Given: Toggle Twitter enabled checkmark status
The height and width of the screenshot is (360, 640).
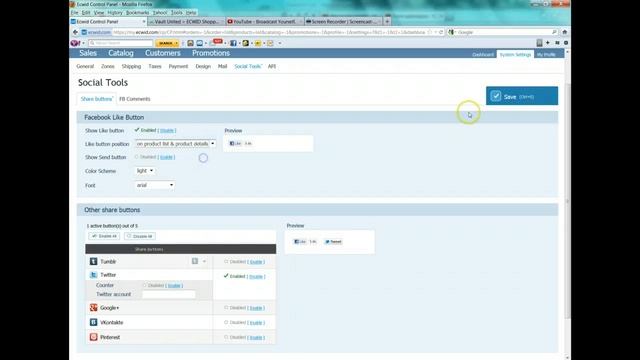Looking at the screenshot, I should [226, 276].
